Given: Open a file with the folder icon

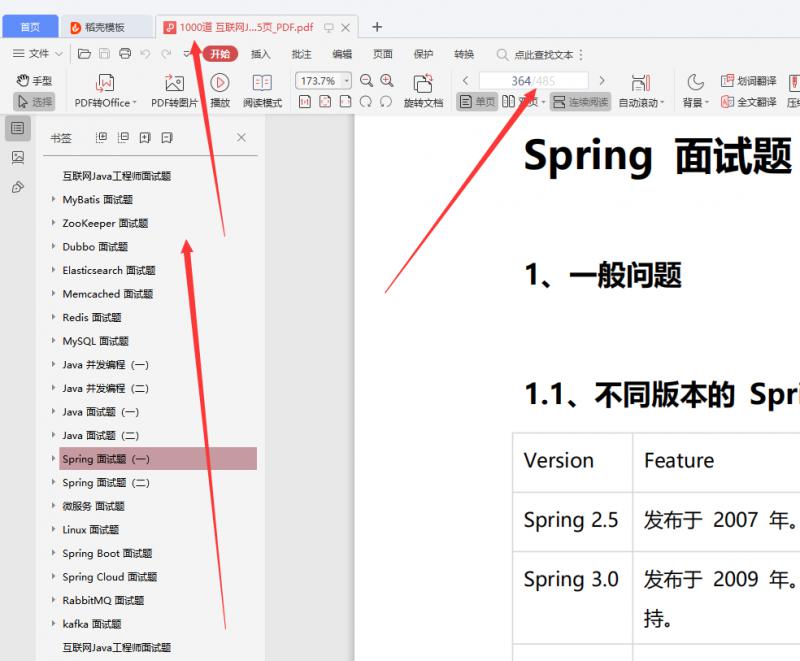Looking at the screenshot, I should [x=84, y=54].
